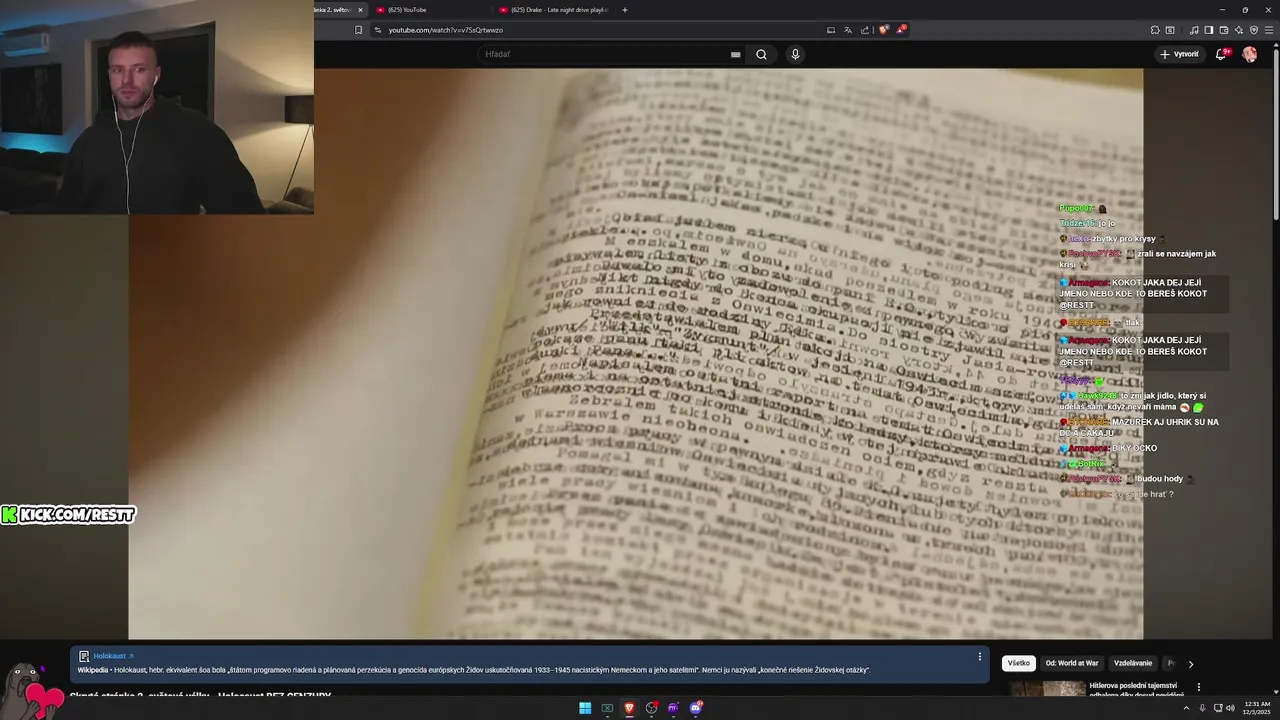Open YouTube notifications bell
This screenshot has height=720, width=1280.
click(x=1221, y=54)
